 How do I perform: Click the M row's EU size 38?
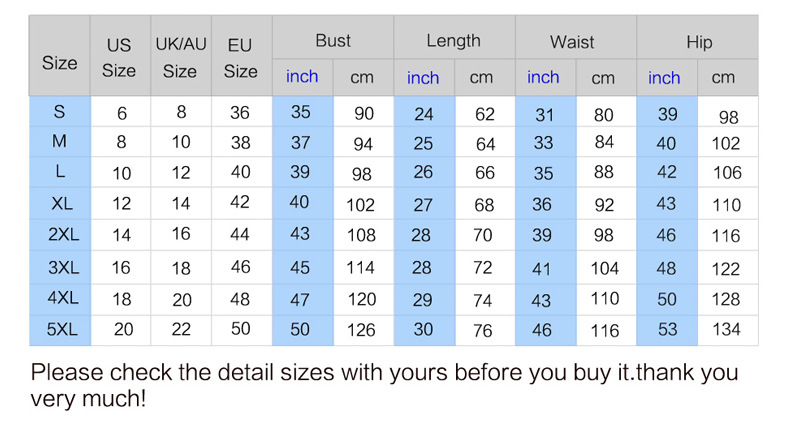pos(240,143)
